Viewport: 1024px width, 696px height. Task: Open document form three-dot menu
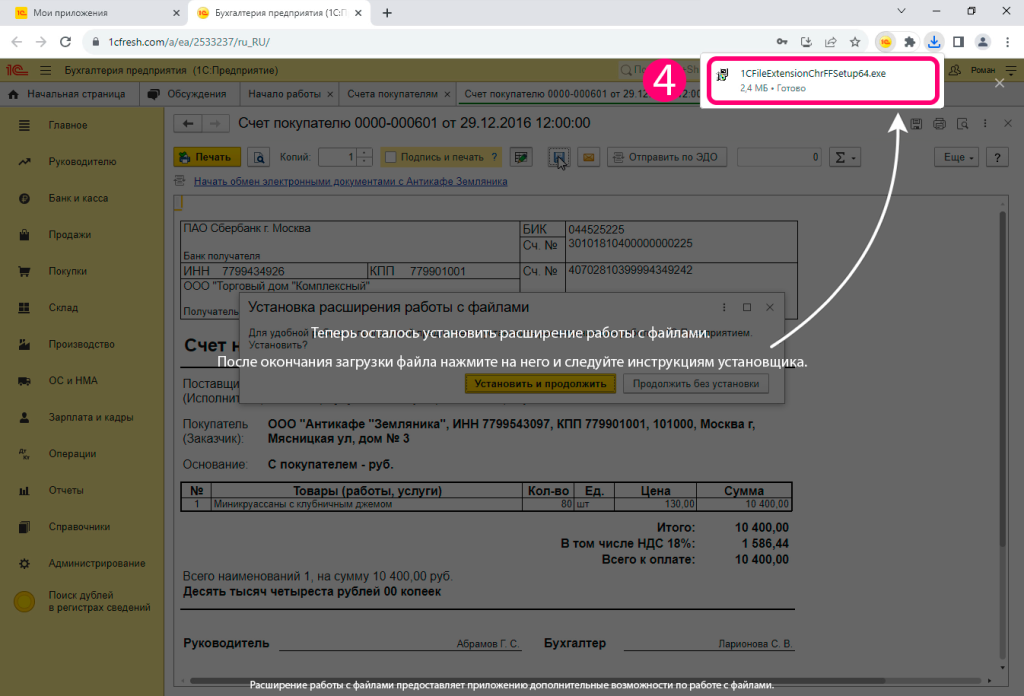985,123
